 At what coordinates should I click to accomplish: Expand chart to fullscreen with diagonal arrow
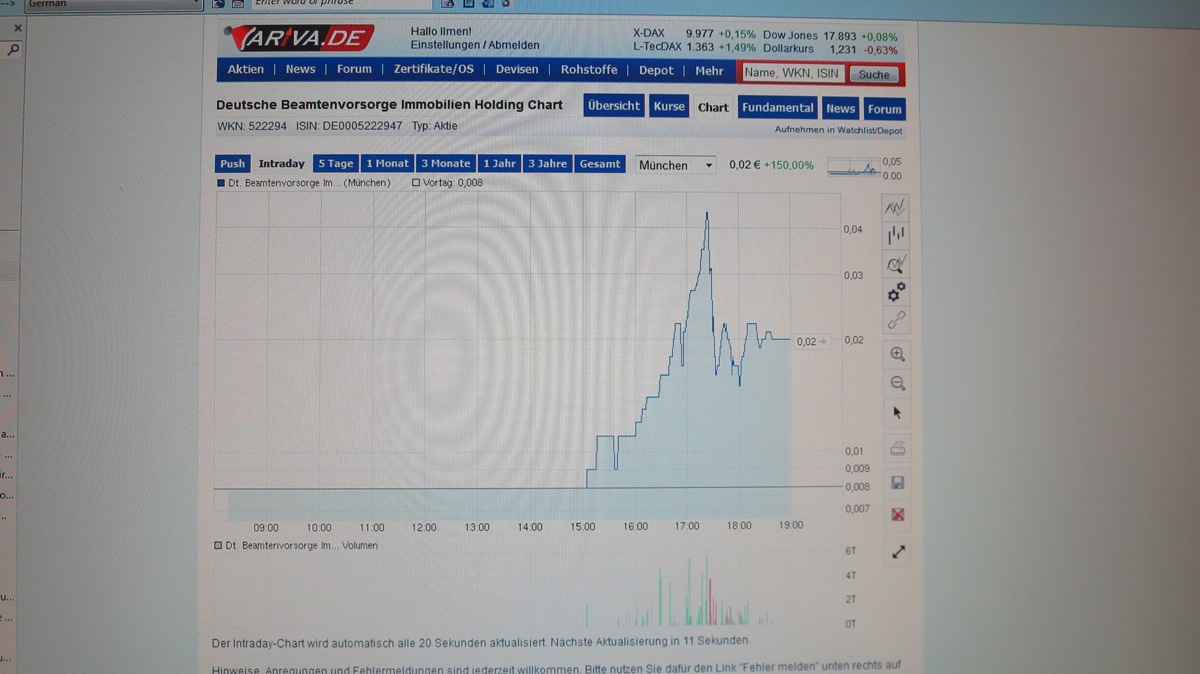[x=898, y=551]
